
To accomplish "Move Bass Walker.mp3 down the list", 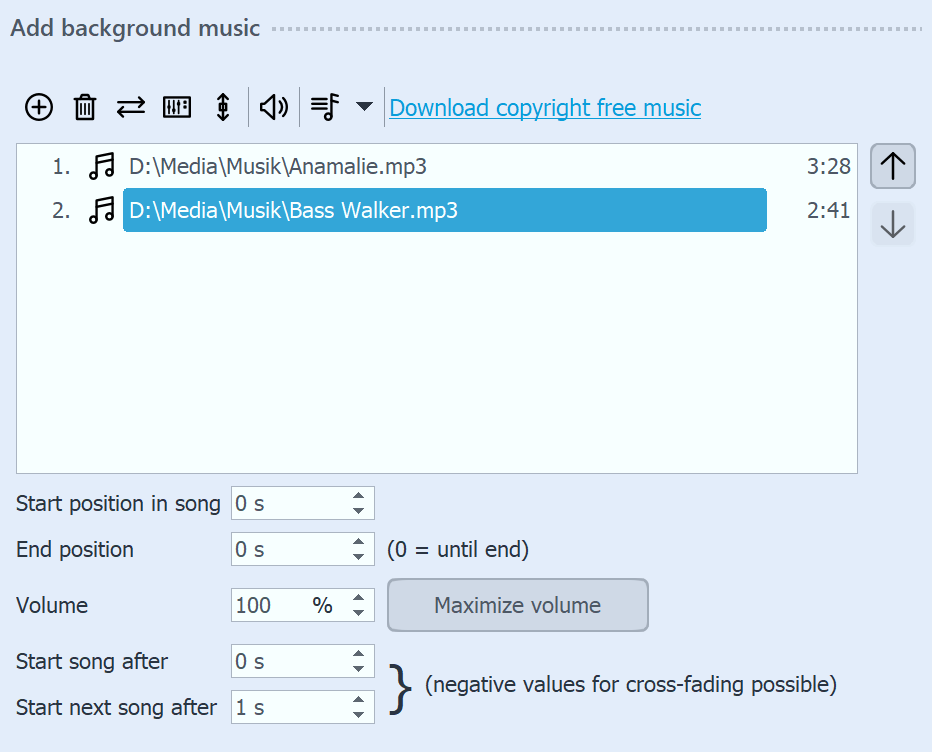I will tap(891, 224).
